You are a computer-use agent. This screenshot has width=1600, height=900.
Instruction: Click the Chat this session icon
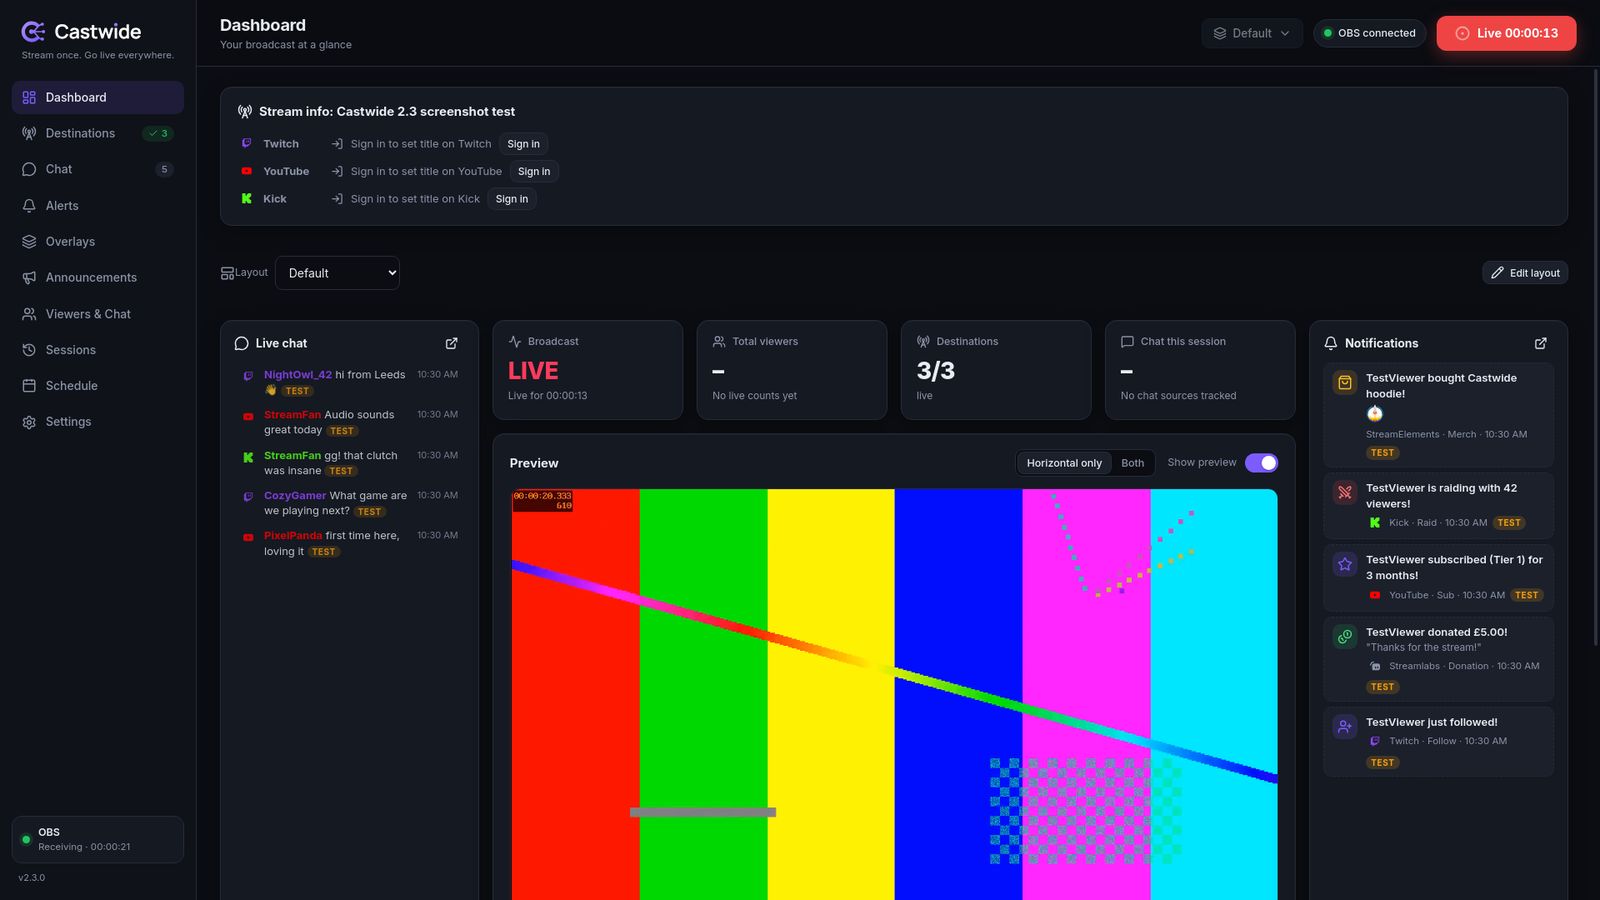click(1127, 341)
